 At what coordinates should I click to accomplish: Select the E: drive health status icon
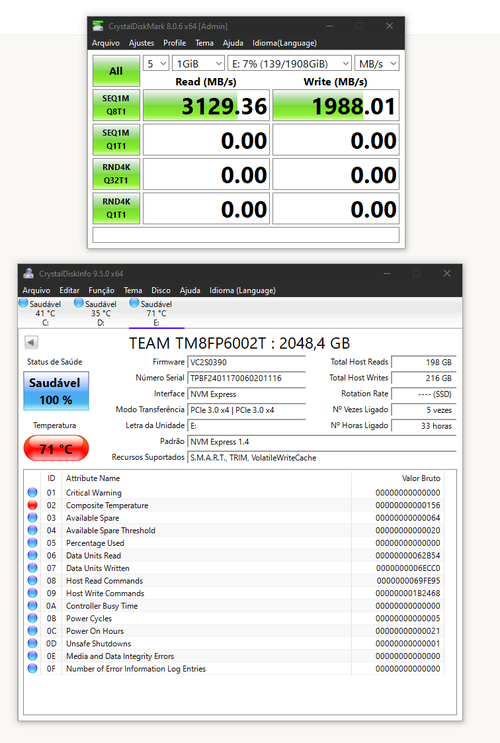pos(134,303)
